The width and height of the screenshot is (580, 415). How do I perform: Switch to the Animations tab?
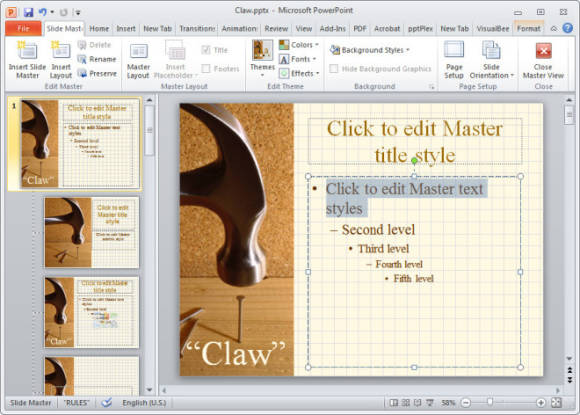239,28
